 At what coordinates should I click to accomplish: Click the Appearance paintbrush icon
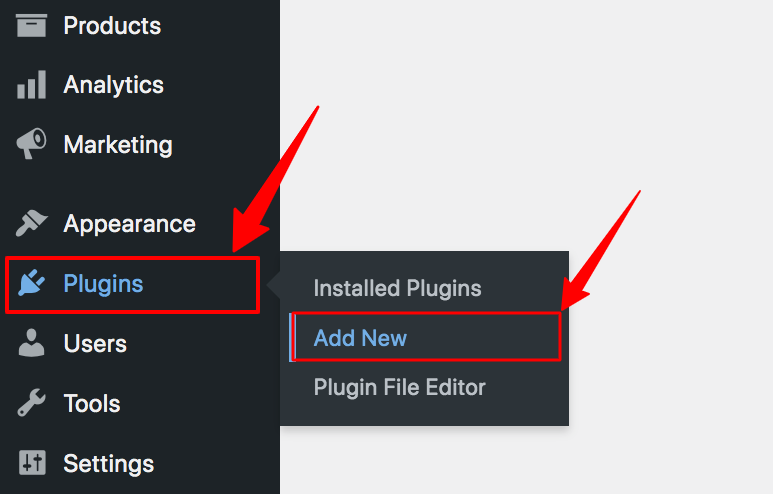(x=31, y=223)
